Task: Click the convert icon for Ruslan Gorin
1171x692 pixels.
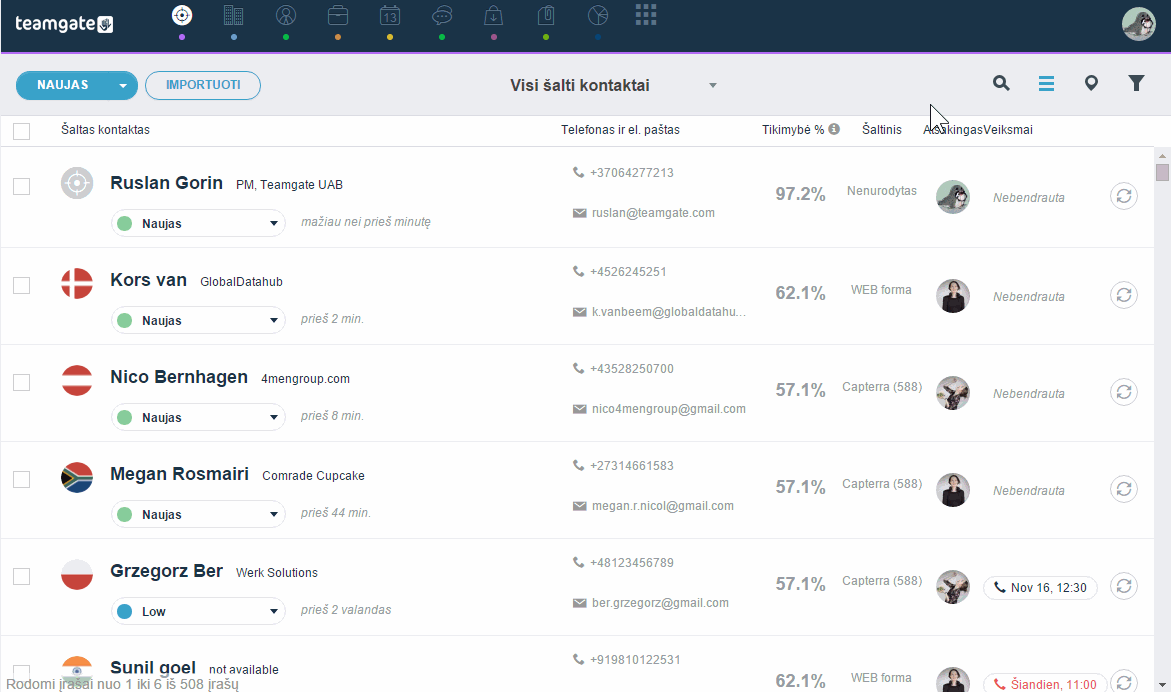Action: pyautogui.click(x=1124, y=196)
